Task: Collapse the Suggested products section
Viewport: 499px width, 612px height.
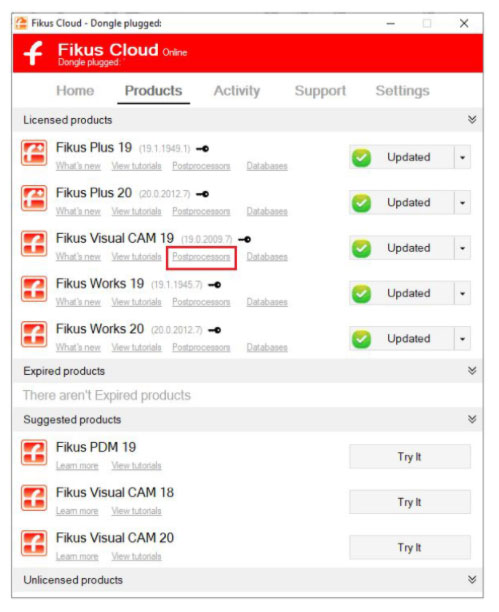Action: point(472,419)
